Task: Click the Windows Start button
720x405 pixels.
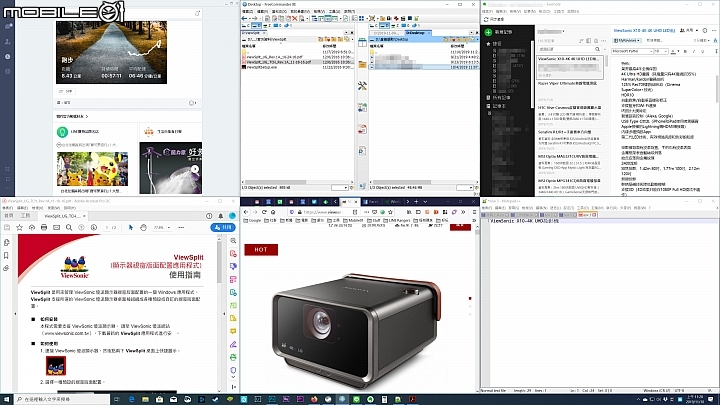Action: [7, 399]
